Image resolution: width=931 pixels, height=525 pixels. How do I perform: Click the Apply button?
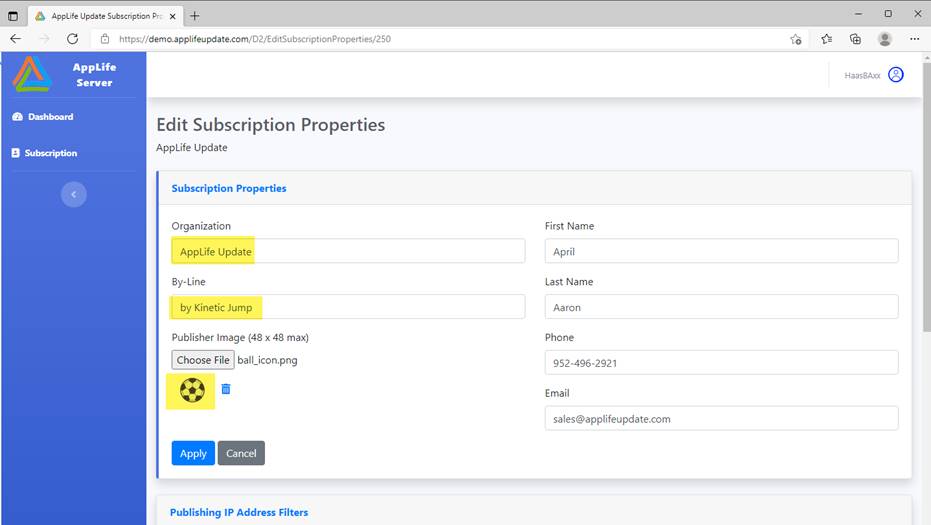point(193,453)
